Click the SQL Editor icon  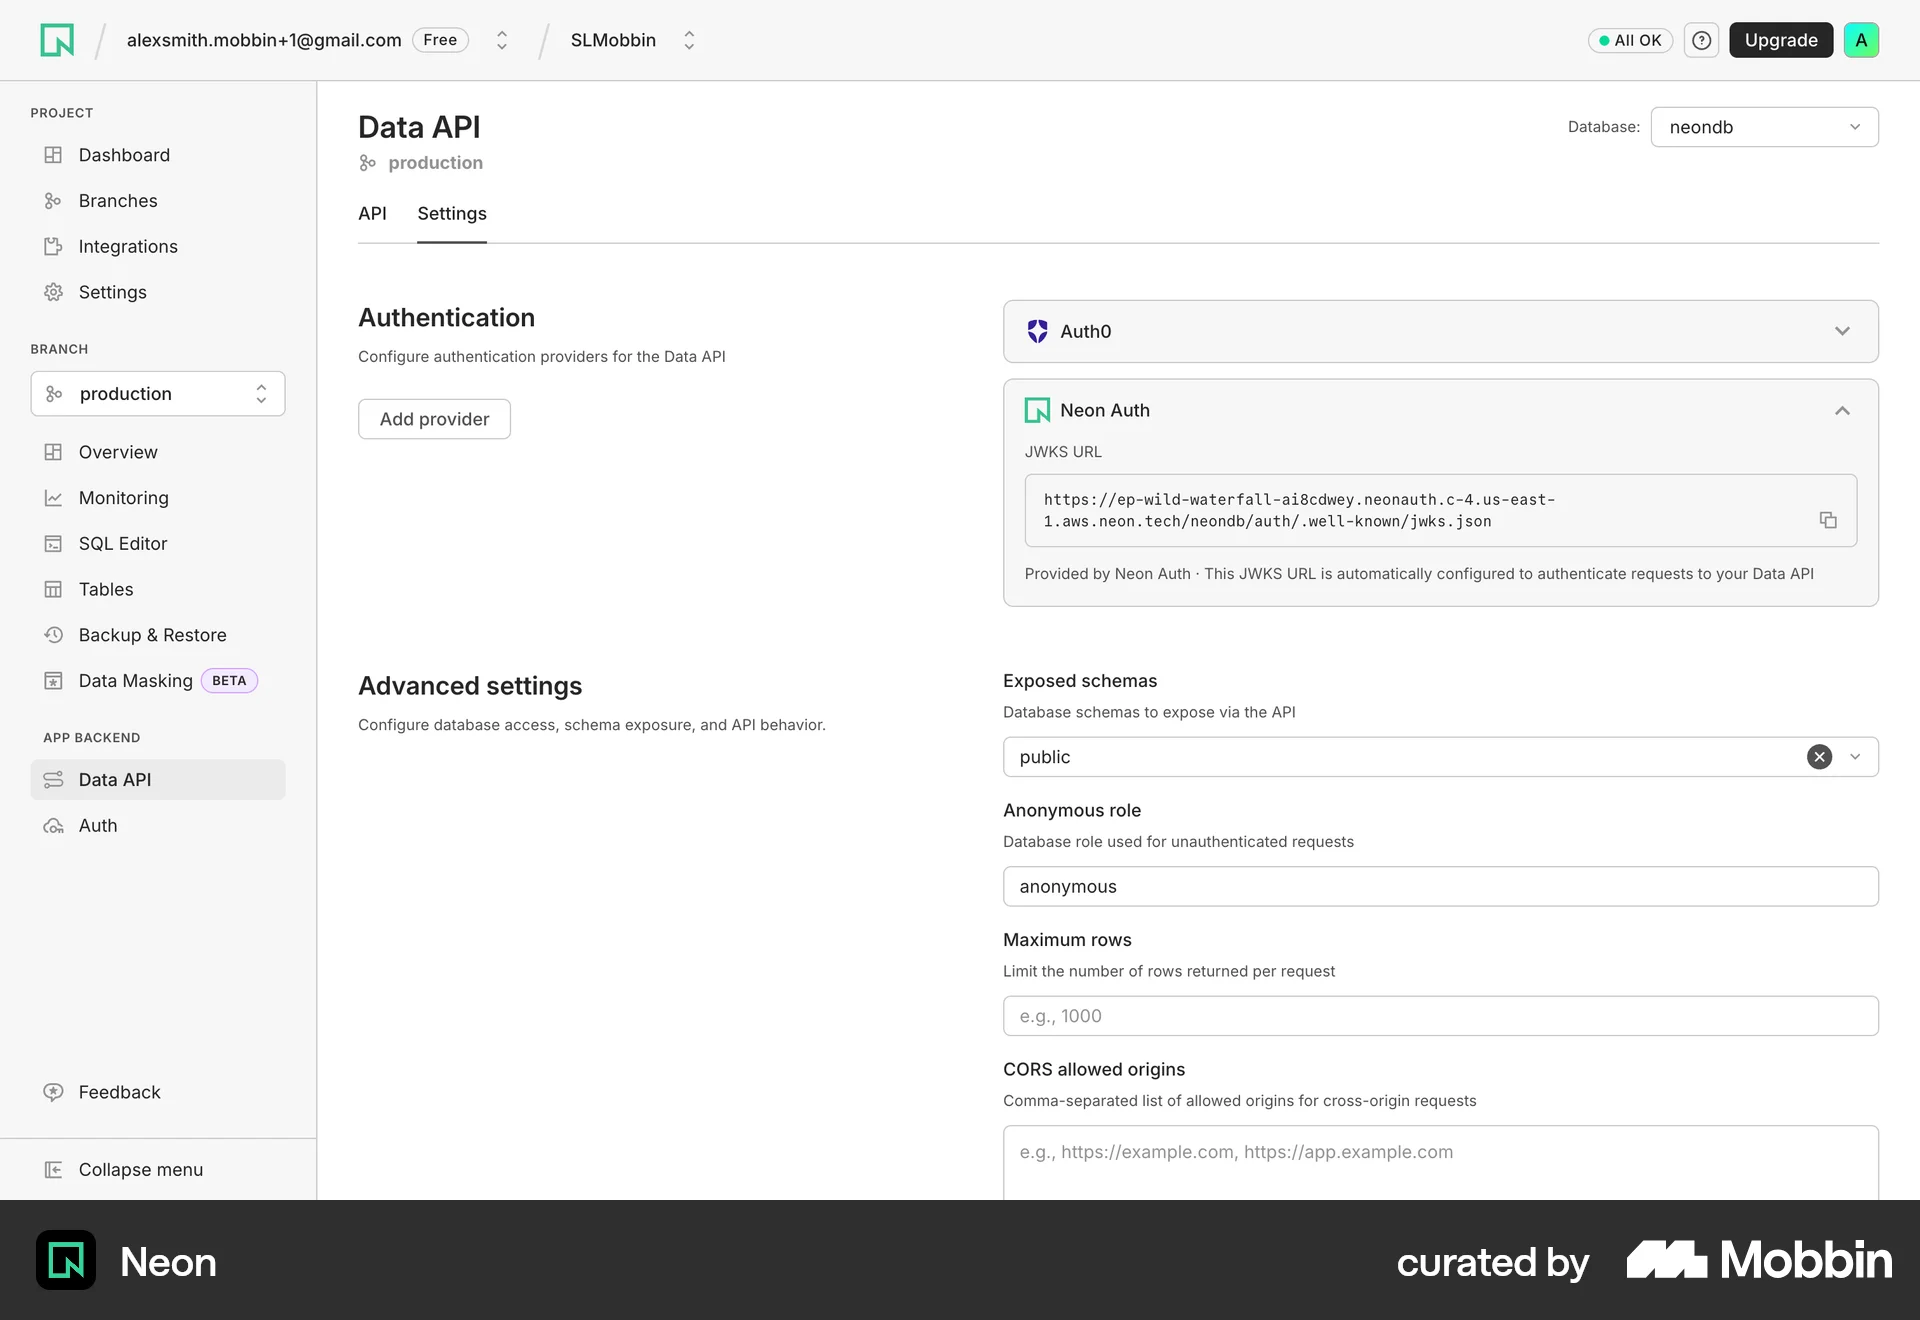[53, 544]
